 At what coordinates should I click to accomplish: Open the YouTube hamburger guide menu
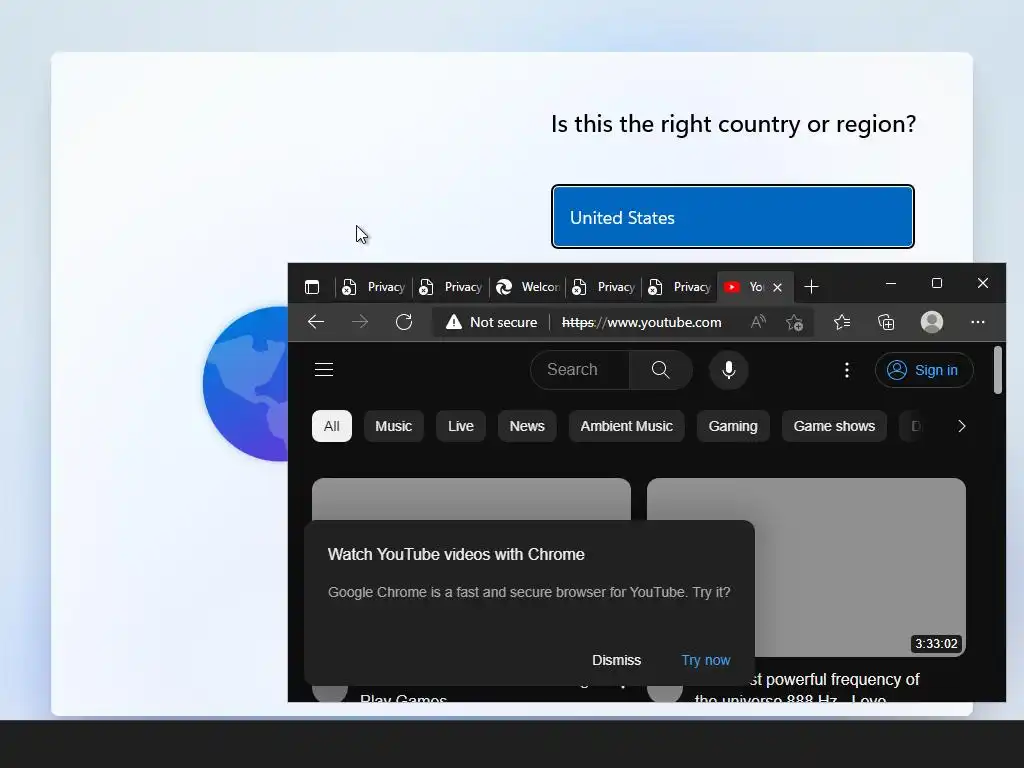[324, 370]
